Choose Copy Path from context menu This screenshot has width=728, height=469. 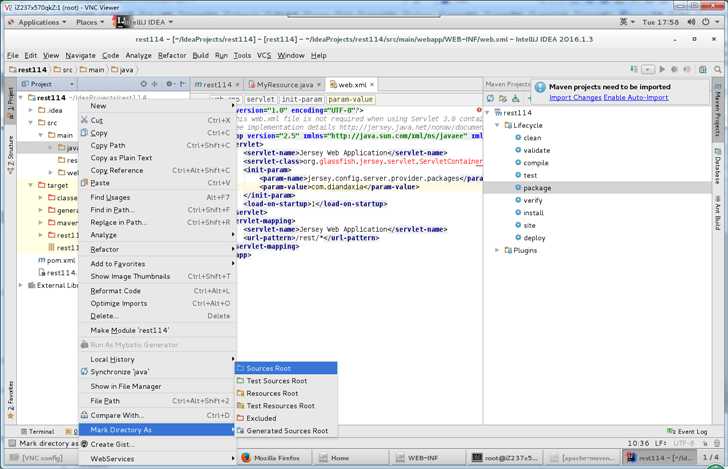pos(158,145)
